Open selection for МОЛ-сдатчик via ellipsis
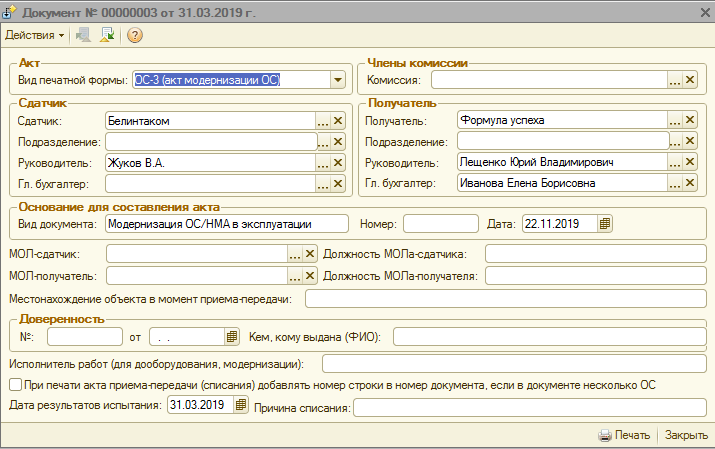 point(295,255)
